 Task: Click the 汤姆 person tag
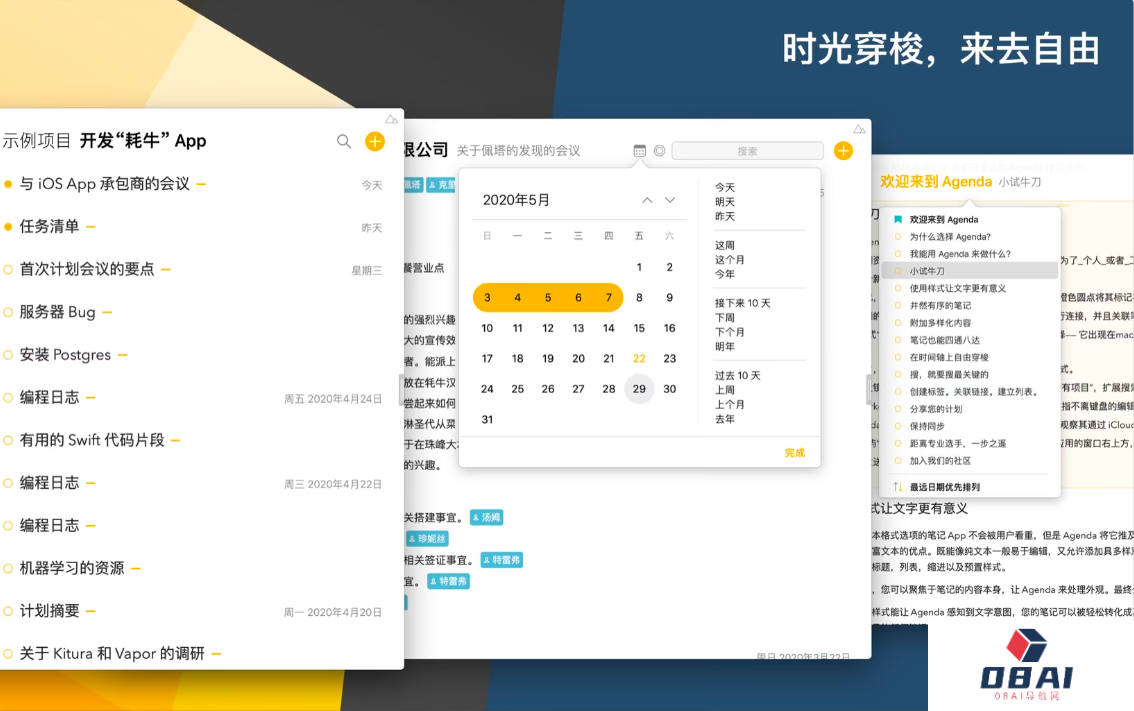[486, 517]
